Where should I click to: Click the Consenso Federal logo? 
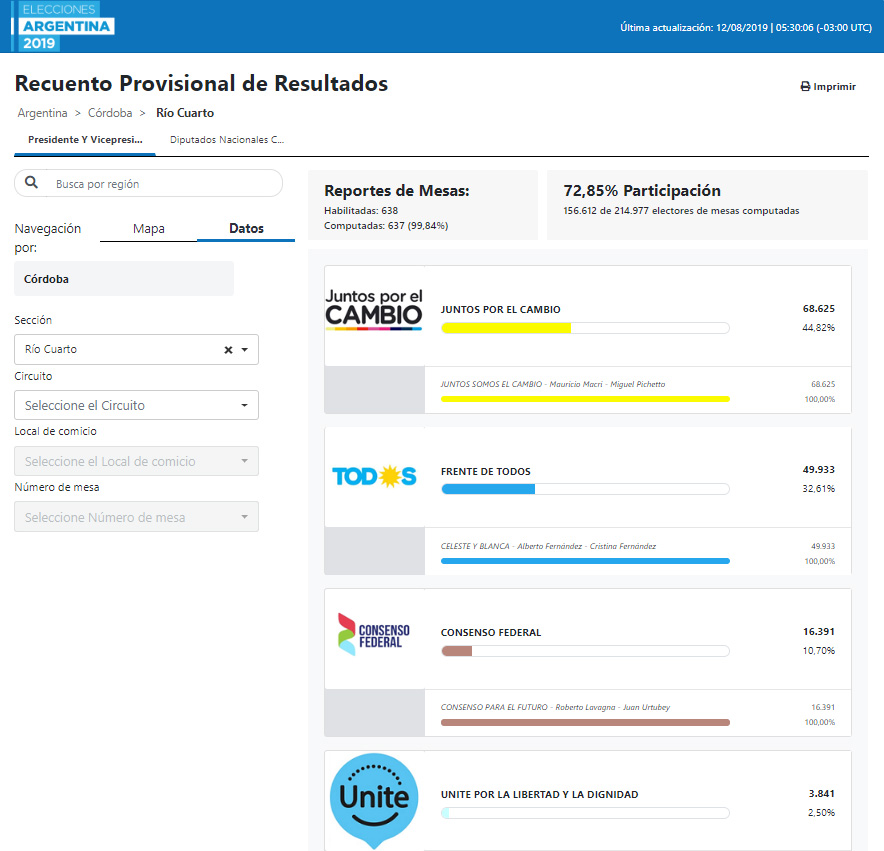374,634
